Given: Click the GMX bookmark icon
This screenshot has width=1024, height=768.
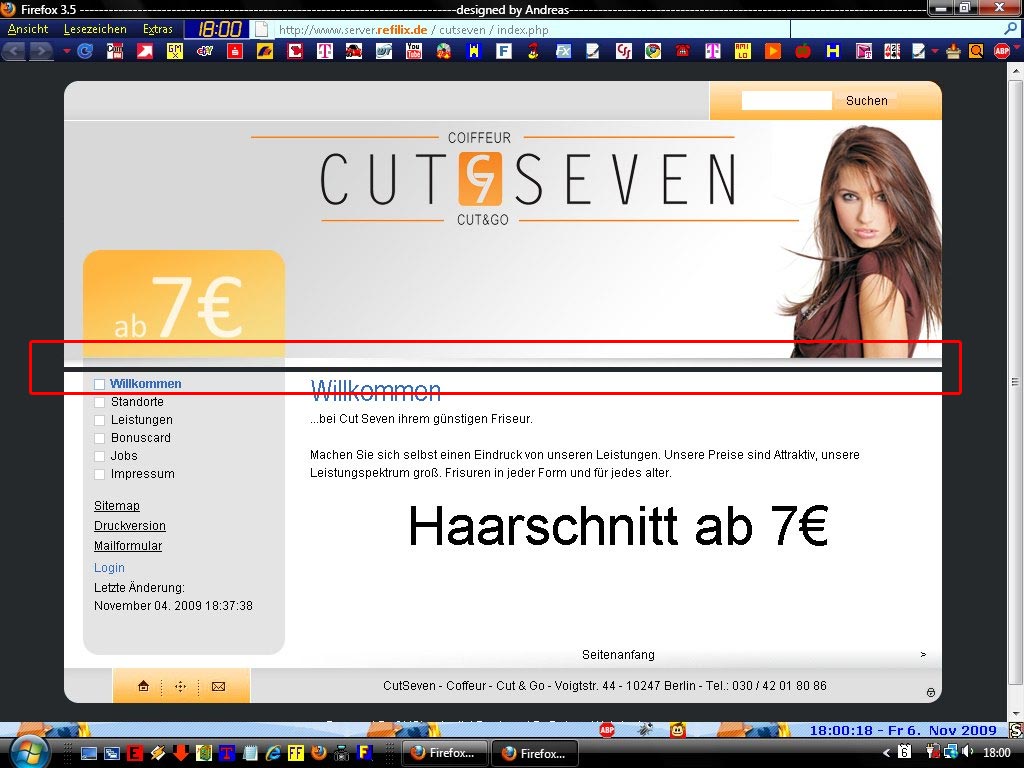Looking at the screenshot, I should pyautogui.click(x=175, y=51).
